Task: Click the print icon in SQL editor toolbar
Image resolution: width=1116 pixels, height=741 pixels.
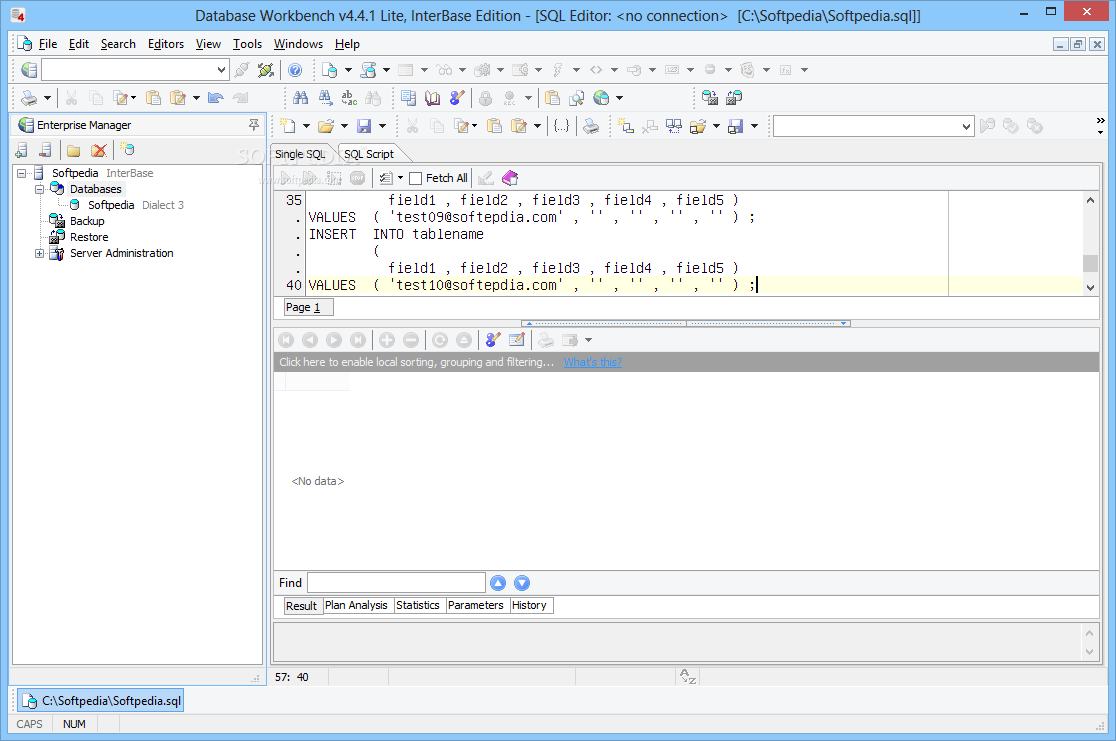Action: (x=591, y=126)
